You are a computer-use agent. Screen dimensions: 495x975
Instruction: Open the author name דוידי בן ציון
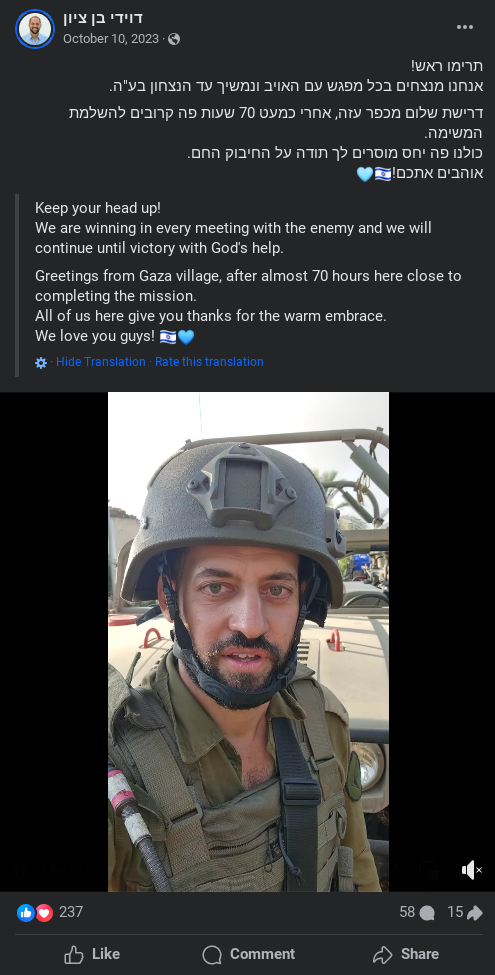tap(103, 18)
